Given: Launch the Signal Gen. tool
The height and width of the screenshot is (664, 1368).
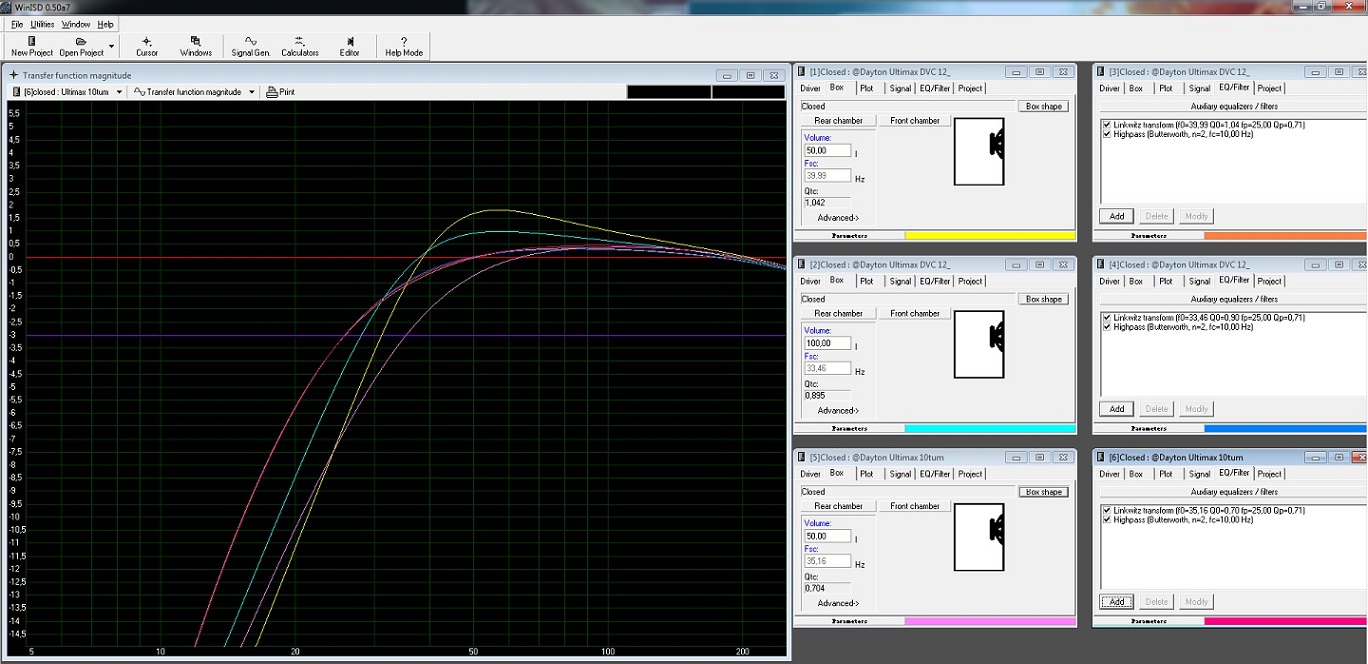Looking at the screenshot, I should [251, 41].
